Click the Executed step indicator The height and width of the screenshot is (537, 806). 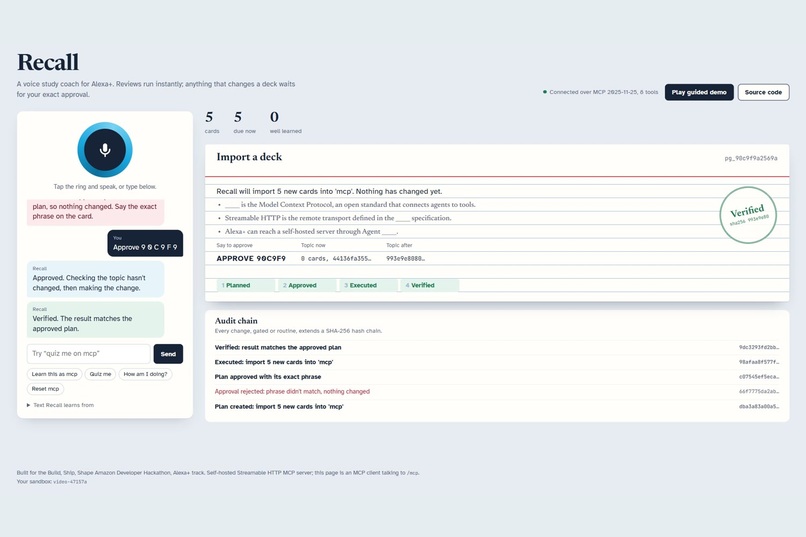coord(368,285)
